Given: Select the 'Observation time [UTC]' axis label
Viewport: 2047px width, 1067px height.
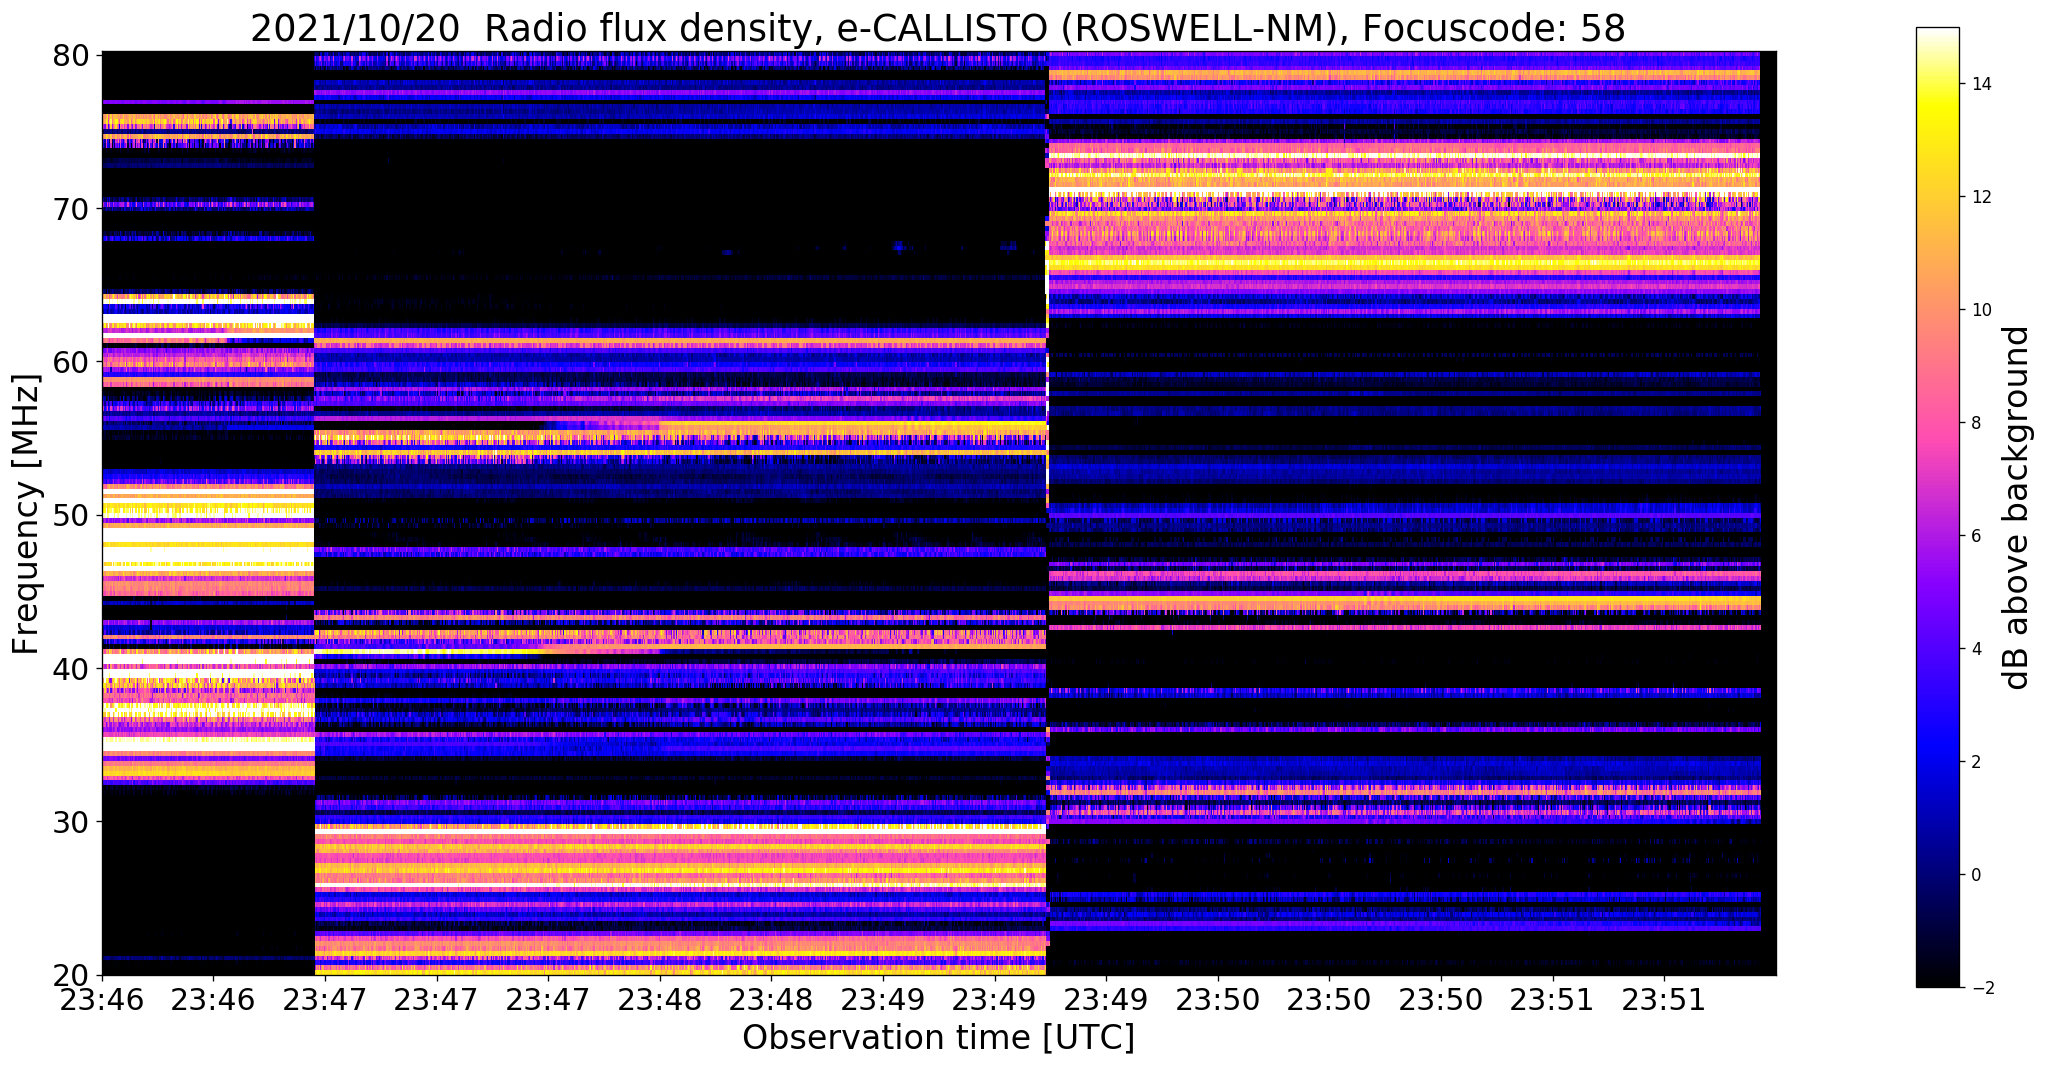Looking at the screenshot, I should click(938, 1038).
